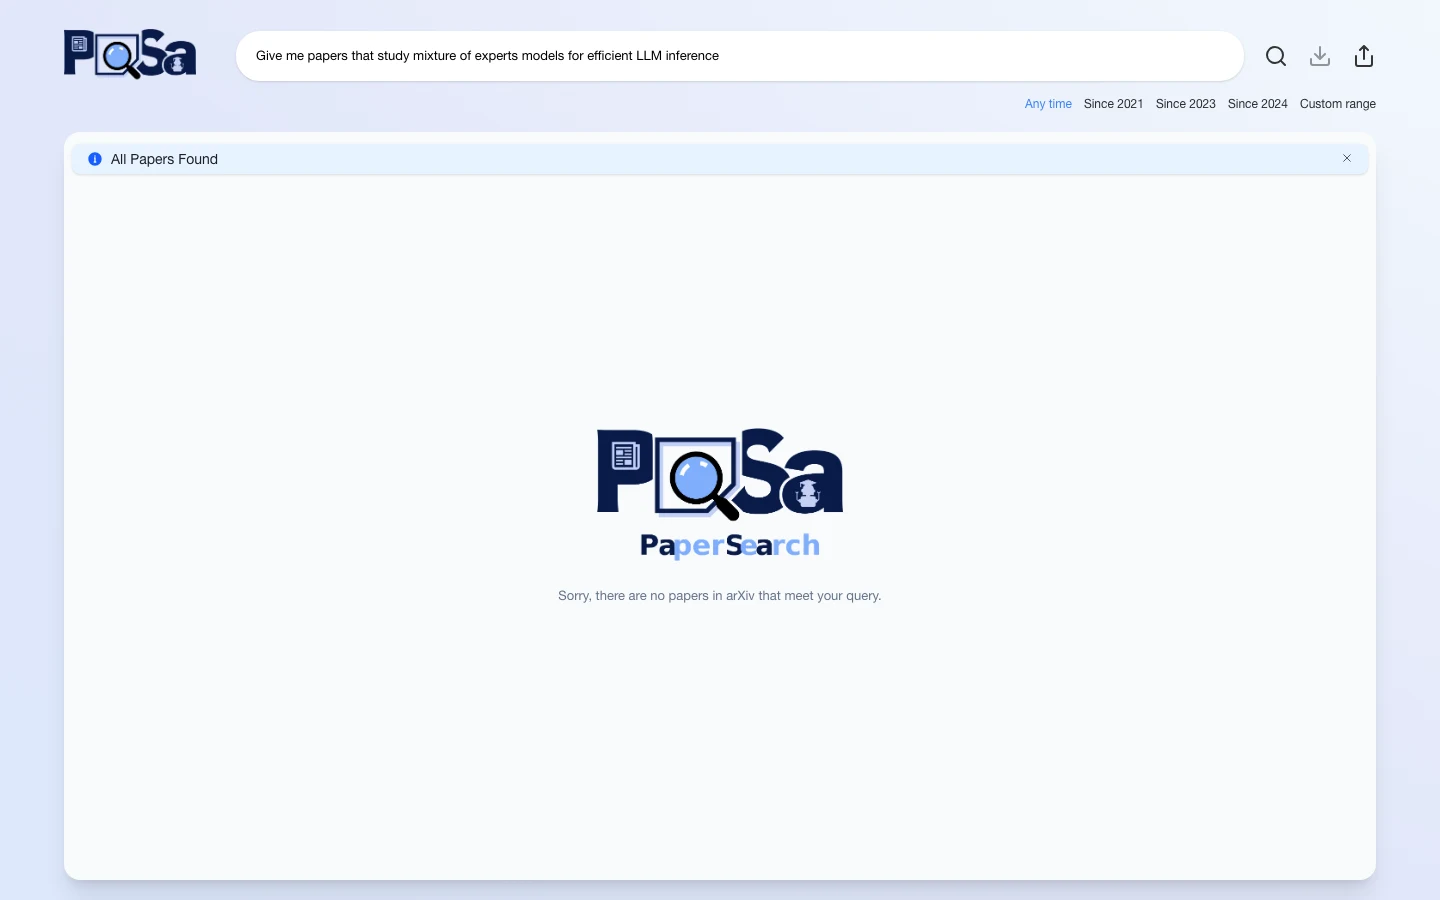Download results with the download icon
This screenshot has width=1440, height=900.
[1320, 56]
